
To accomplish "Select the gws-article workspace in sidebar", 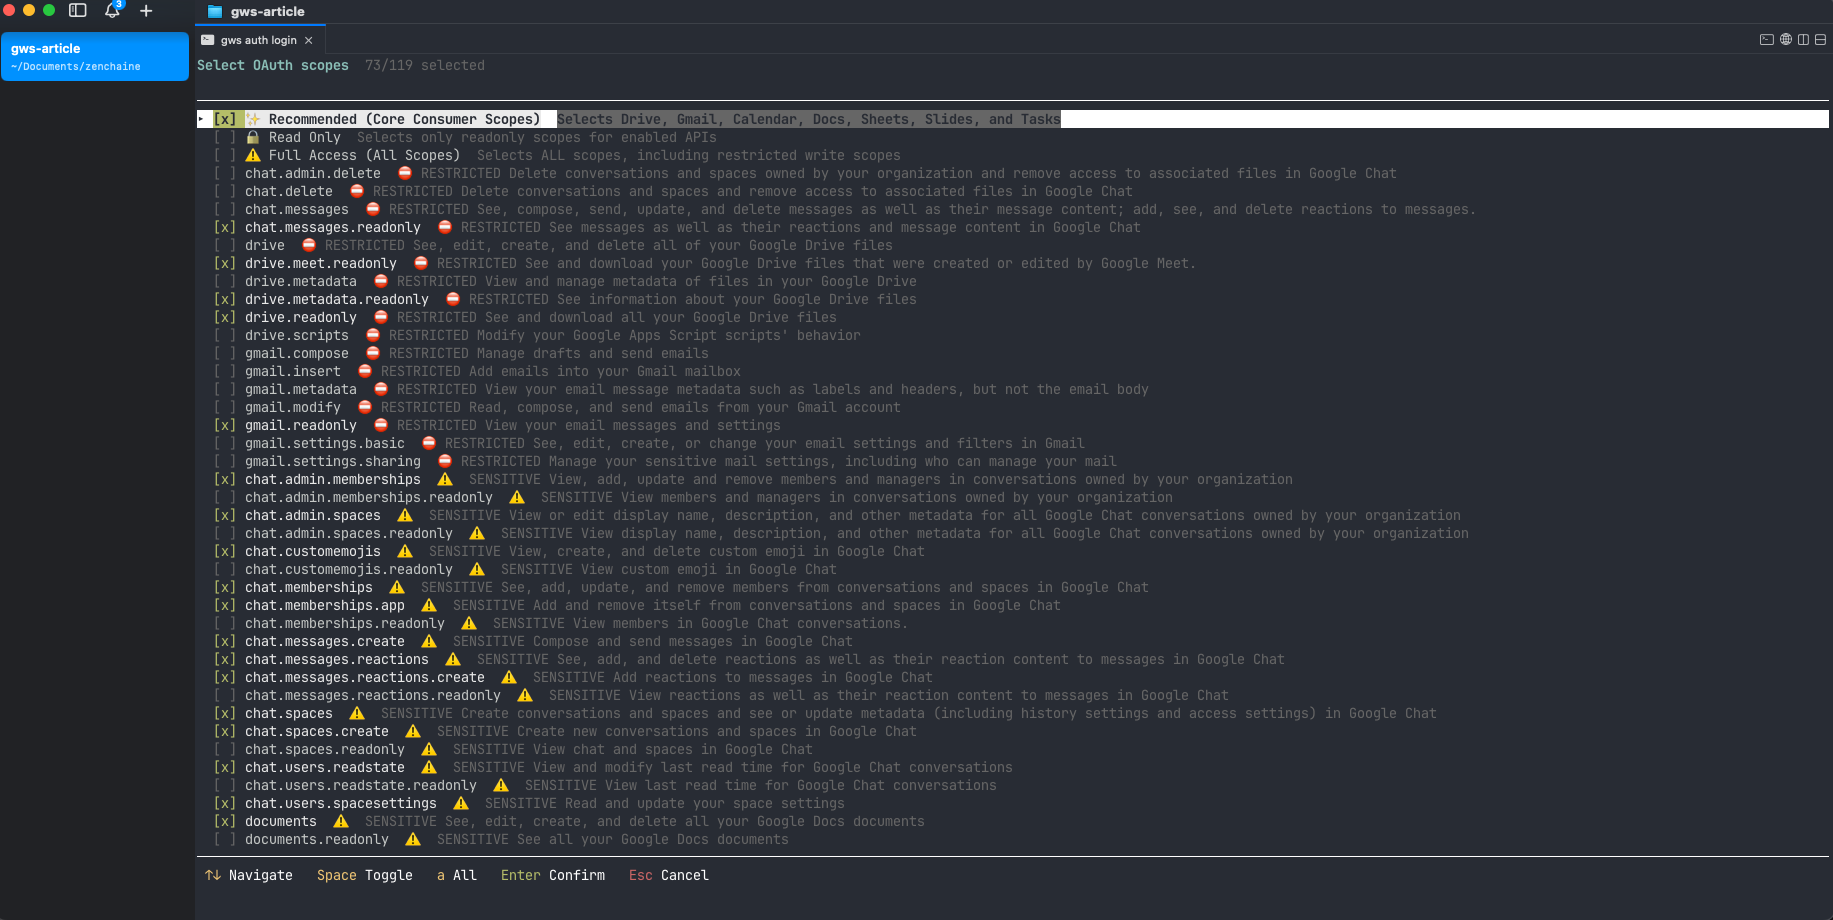I will 95,56.
